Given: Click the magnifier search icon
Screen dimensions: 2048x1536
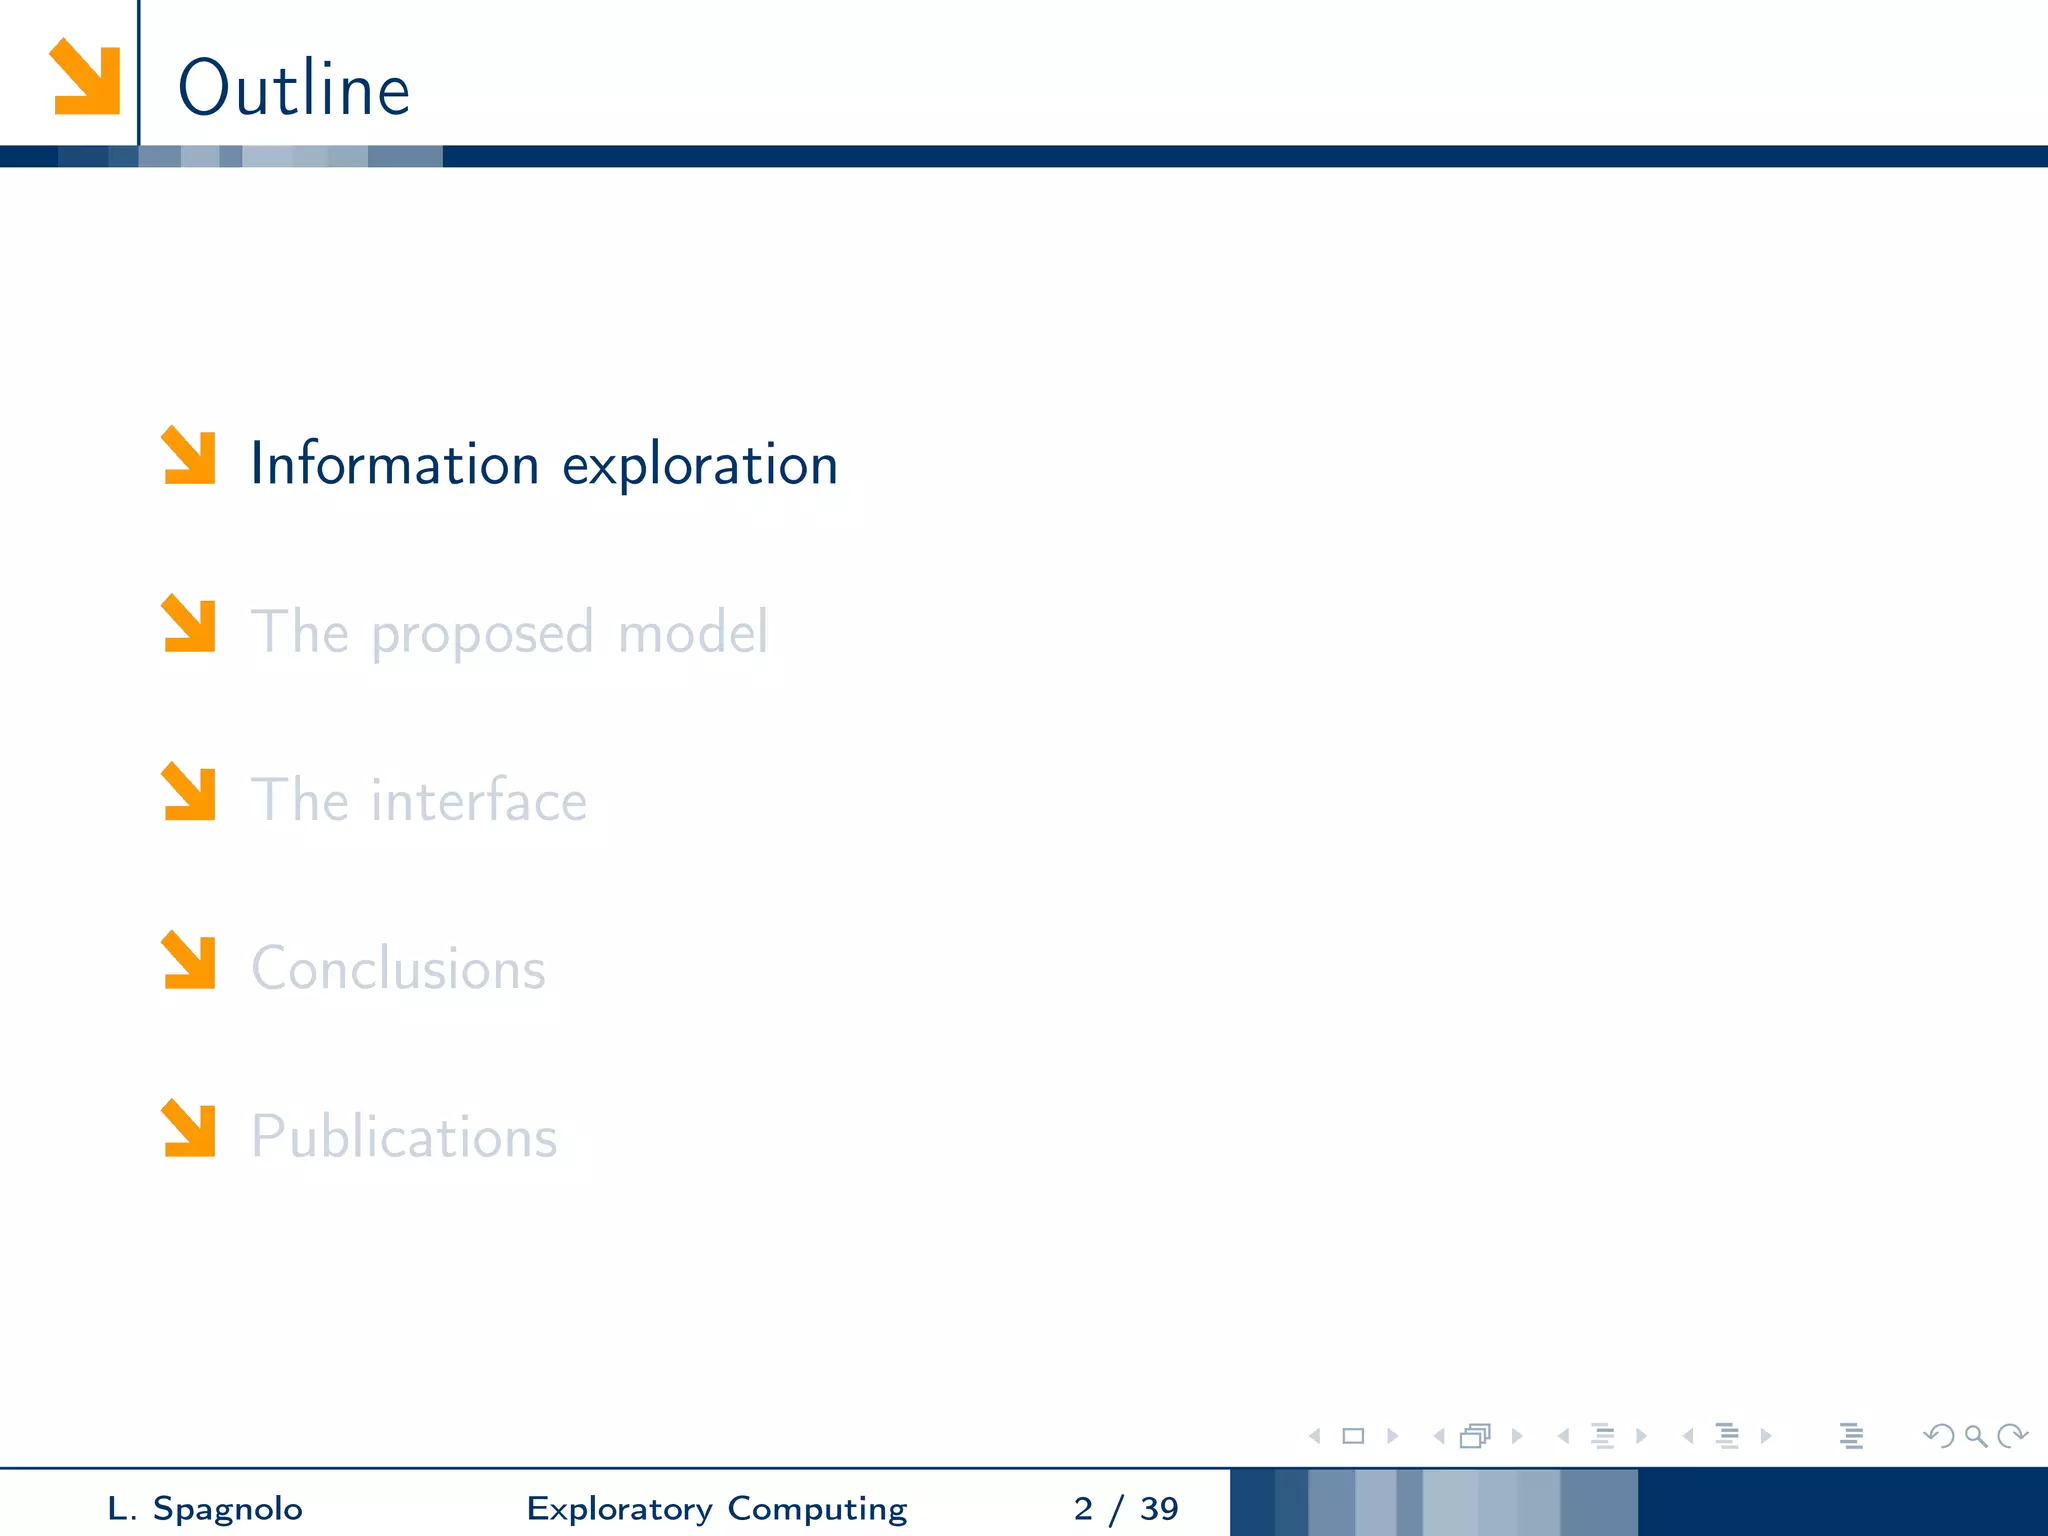Looking at the screenshot, I should click(x=1975, y=1436).
